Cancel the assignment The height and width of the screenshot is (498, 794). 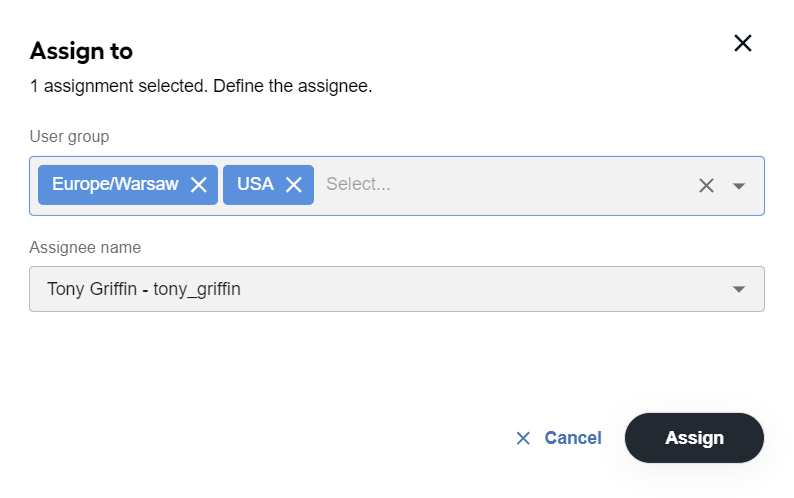coord(558,438)
